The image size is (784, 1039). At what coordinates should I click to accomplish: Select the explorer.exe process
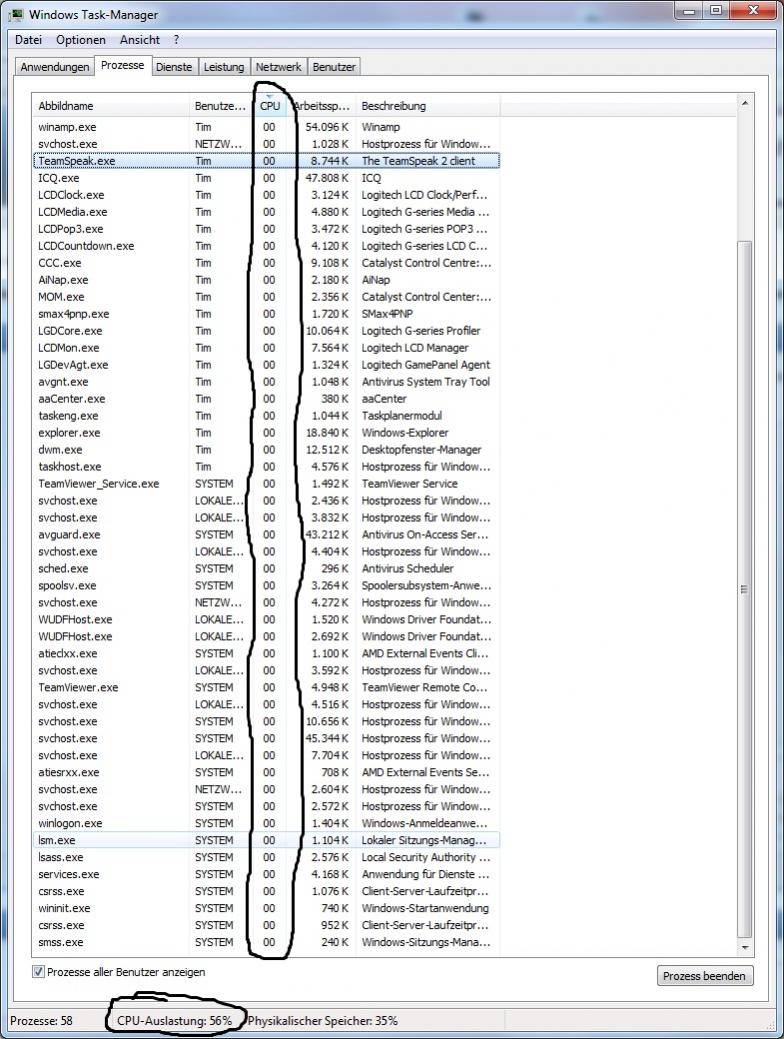pos(266,433)
